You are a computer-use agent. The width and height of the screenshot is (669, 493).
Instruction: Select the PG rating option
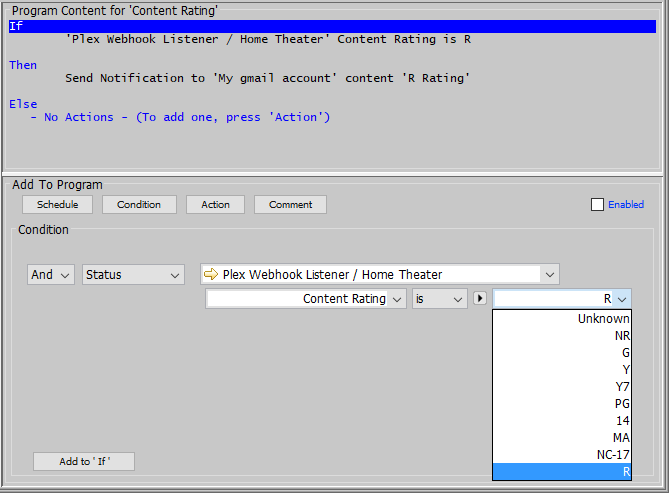pyautogui.click(x=620, y=404)
